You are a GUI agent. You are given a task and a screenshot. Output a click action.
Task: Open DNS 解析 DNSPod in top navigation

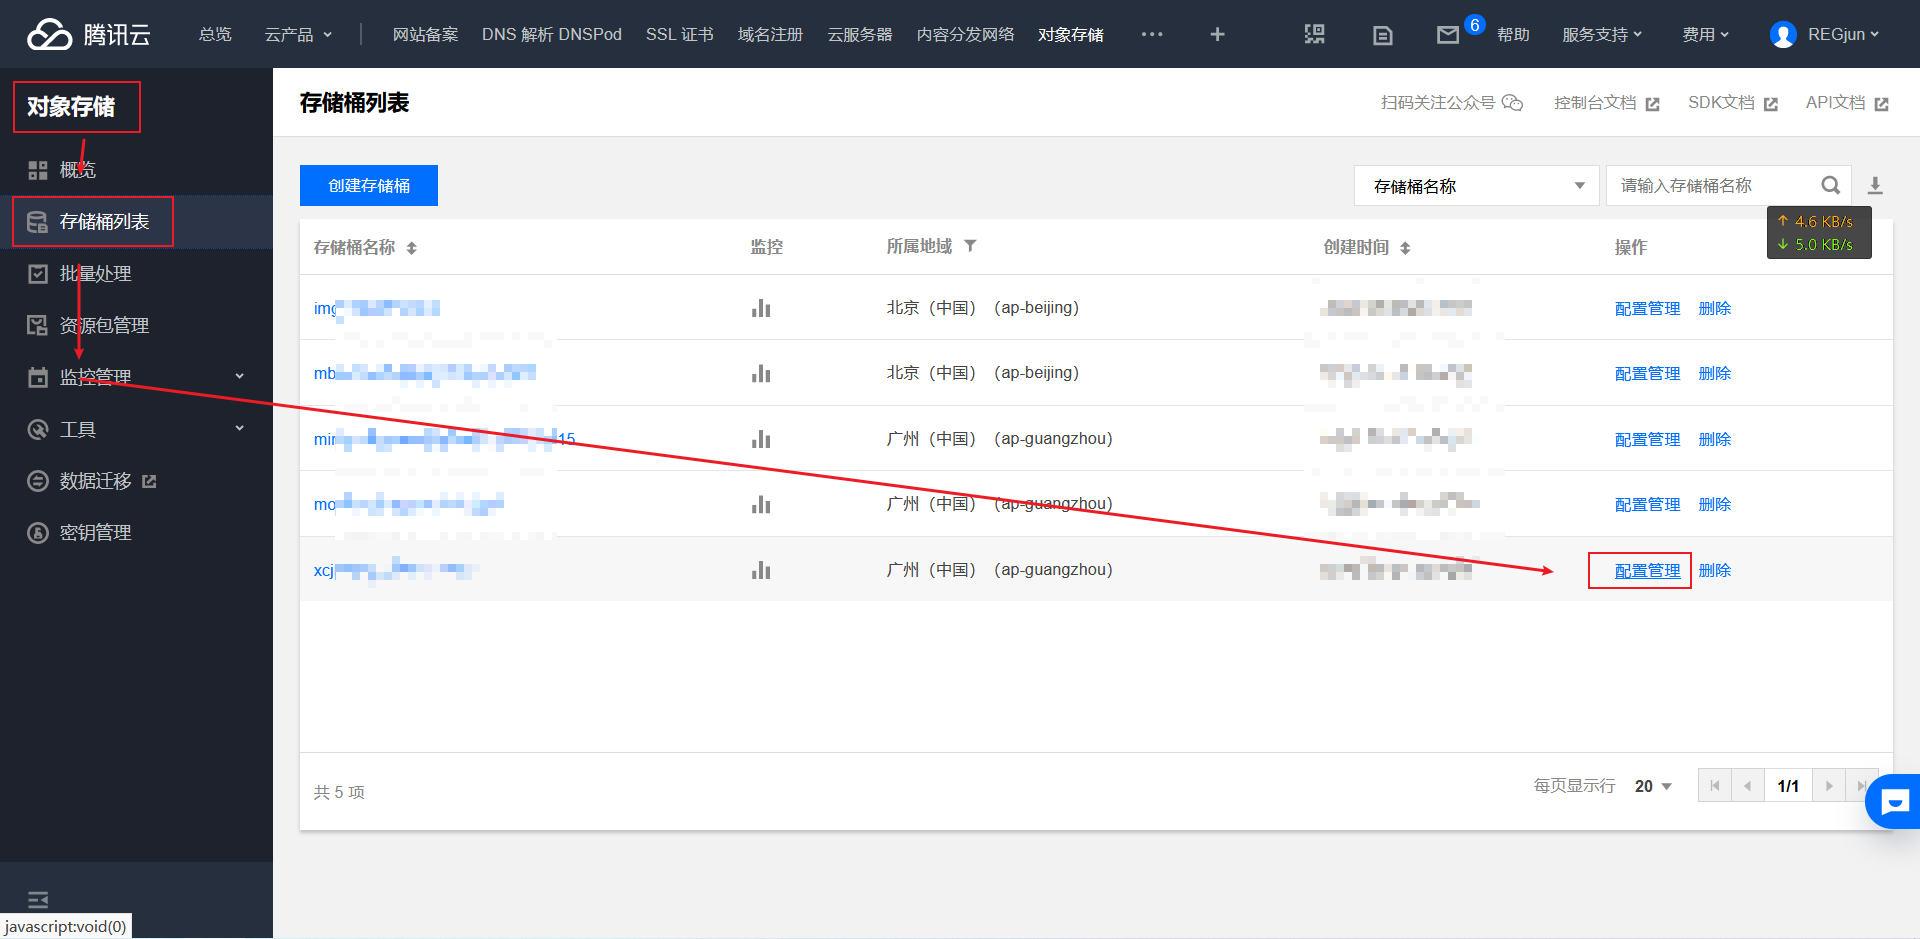coord(551,34)
